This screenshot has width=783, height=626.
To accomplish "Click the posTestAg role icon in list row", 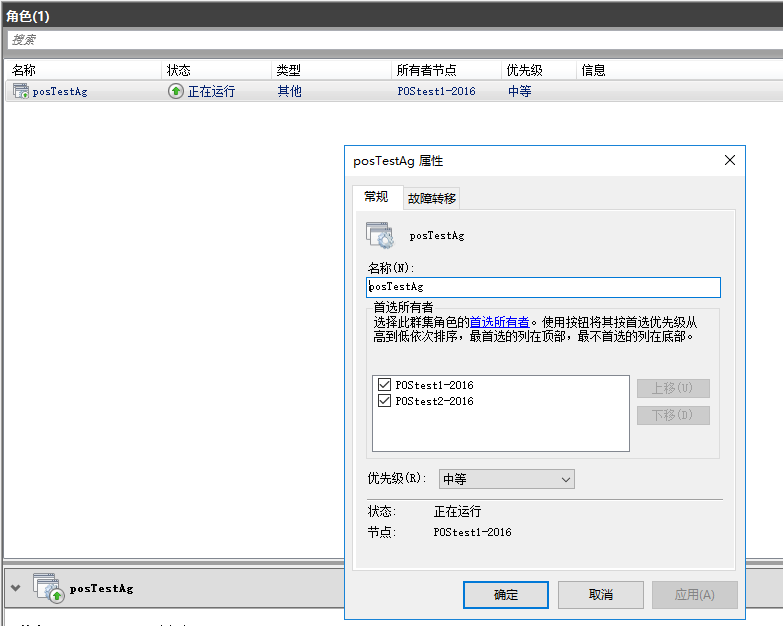I will pos(20,91).
